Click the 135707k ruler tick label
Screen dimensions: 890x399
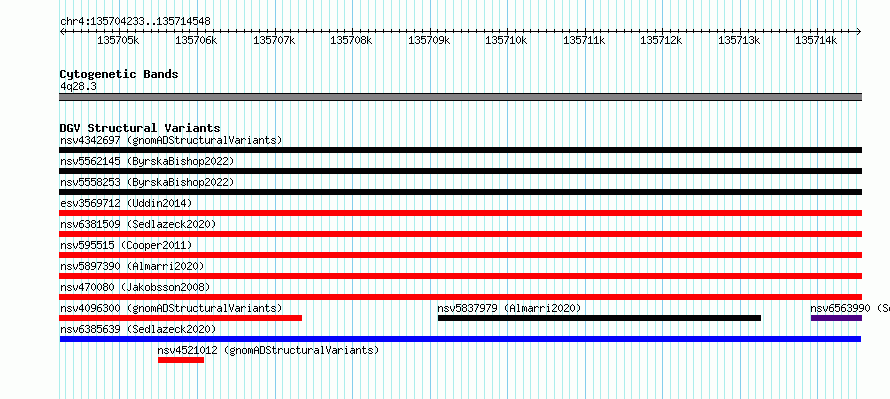[274, 40]
